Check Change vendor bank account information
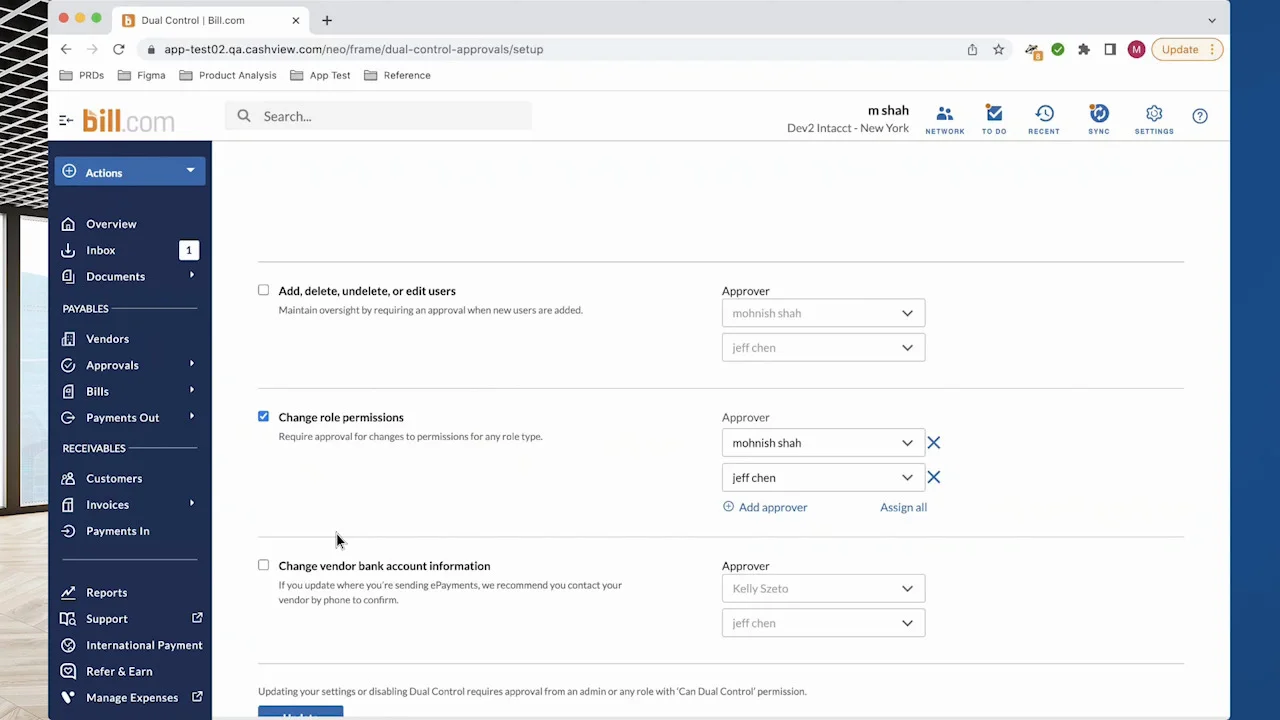1280x720 pixels. [263, 565]
